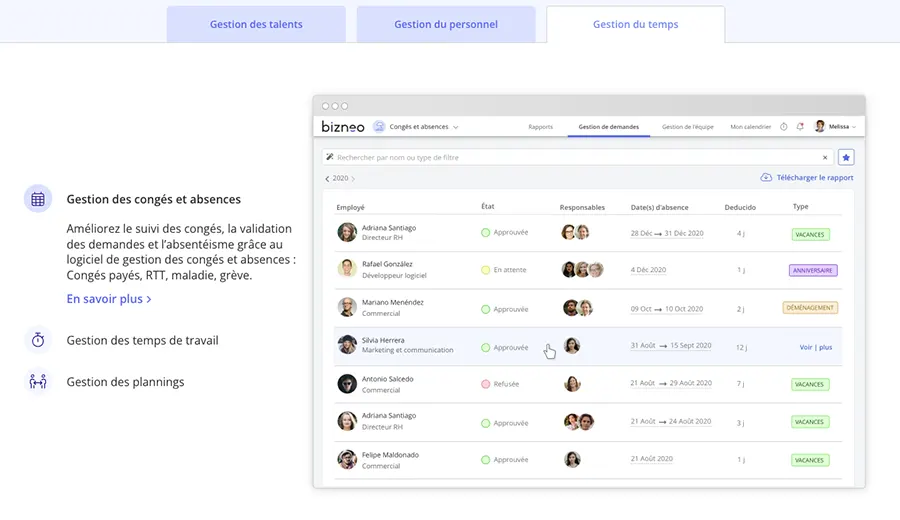
Task: Open the Congés et absences module dropdown
Action: [x=424, y=127]
